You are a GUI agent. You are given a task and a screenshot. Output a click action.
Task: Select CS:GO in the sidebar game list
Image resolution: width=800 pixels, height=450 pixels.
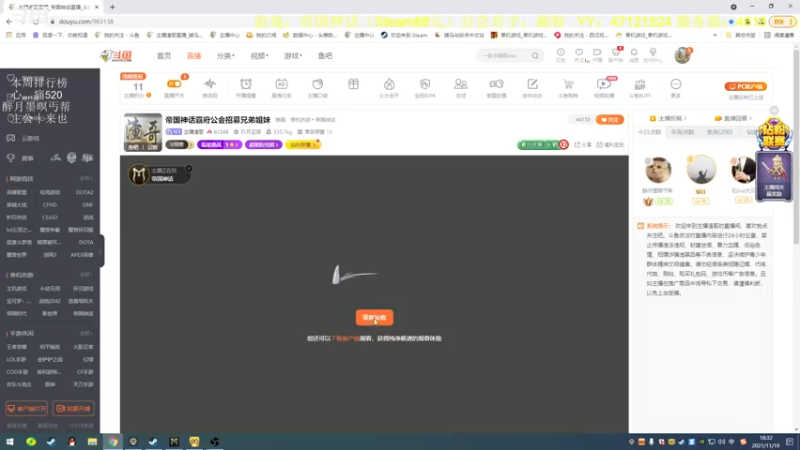coord(50,217)
